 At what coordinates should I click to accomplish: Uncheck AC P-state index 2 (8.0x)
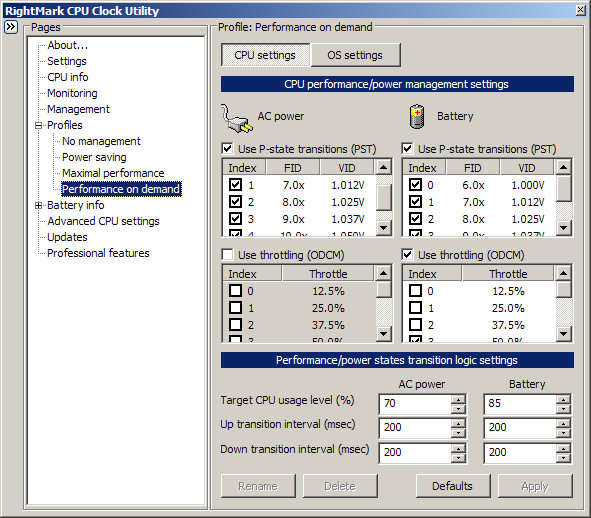tap(236, 202)
